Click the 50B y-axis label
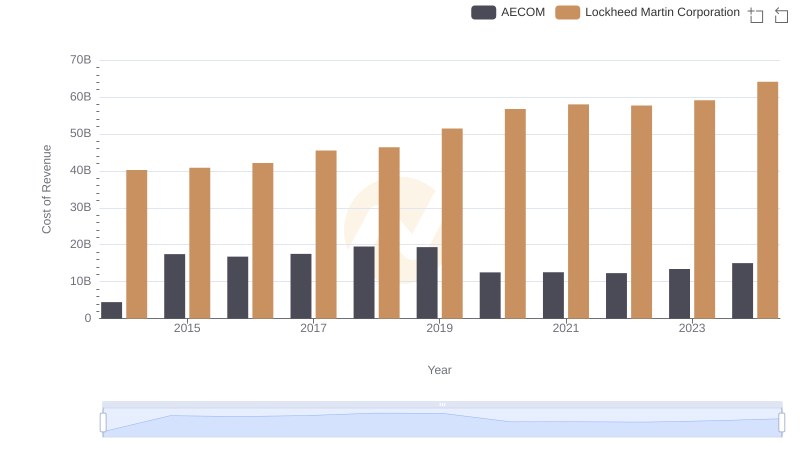The image size is (800, 461). (x=81, y=134)
